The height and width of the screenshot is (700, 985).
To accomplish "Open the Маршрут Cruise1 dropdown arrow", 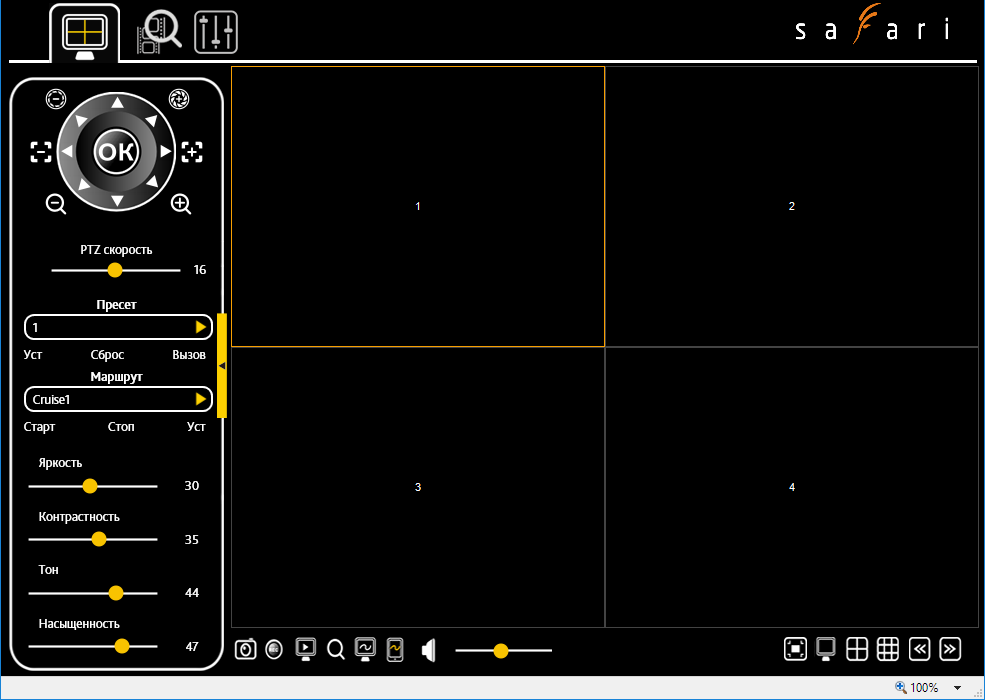I will (201, 399).
